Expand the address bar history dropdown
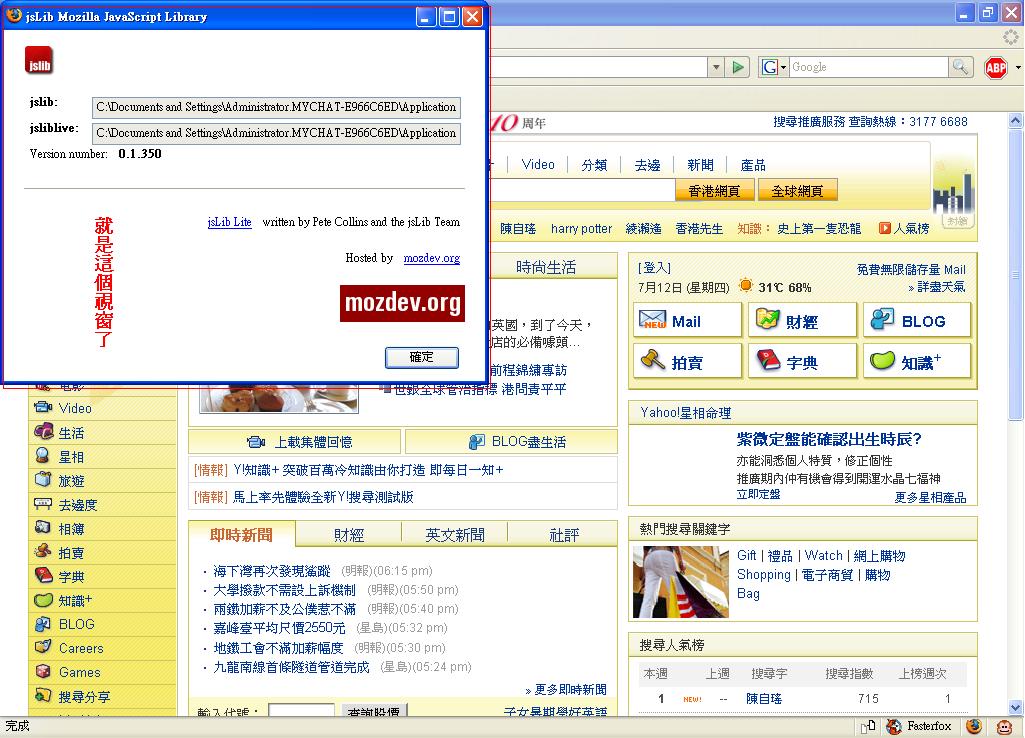Screen dimensions: 1025x738 point(716,67)
